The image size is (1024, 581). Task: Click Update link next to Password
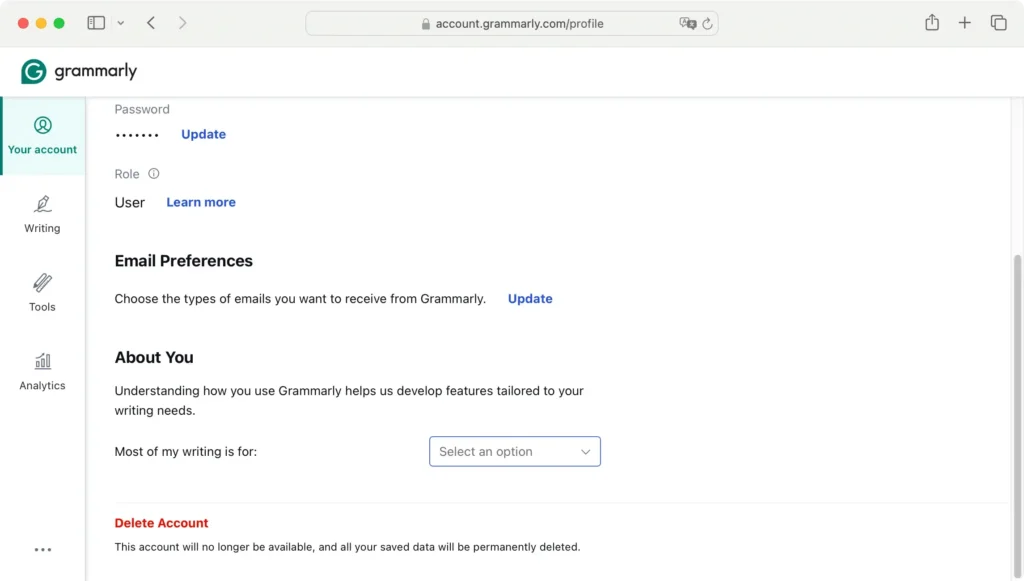pos(203,134)
